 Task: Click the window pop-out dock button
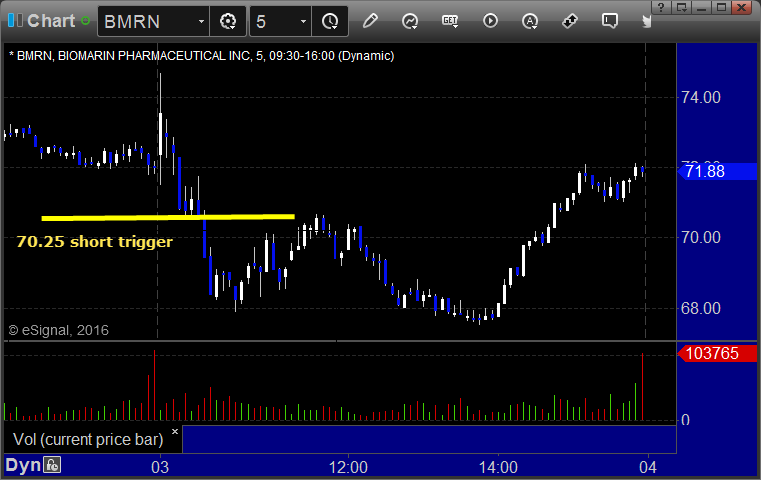681,7
